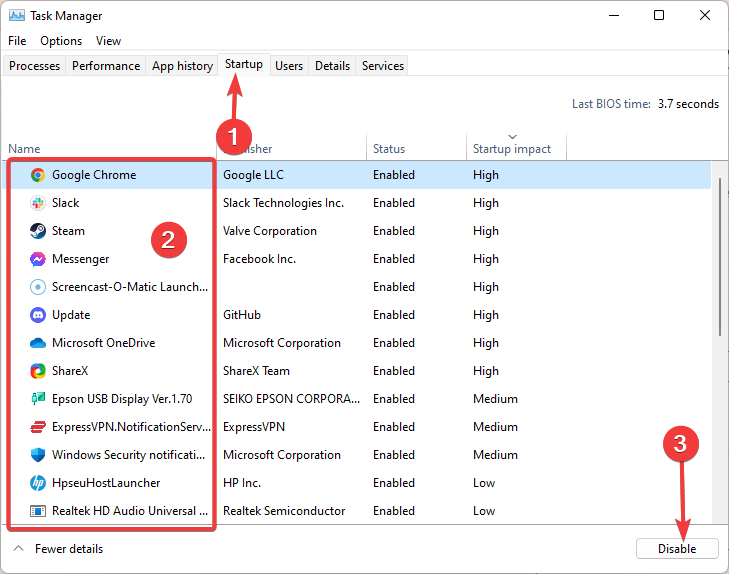Click the ExpressVPN notification service icon
729x574 pixels.
pos(38,427)
